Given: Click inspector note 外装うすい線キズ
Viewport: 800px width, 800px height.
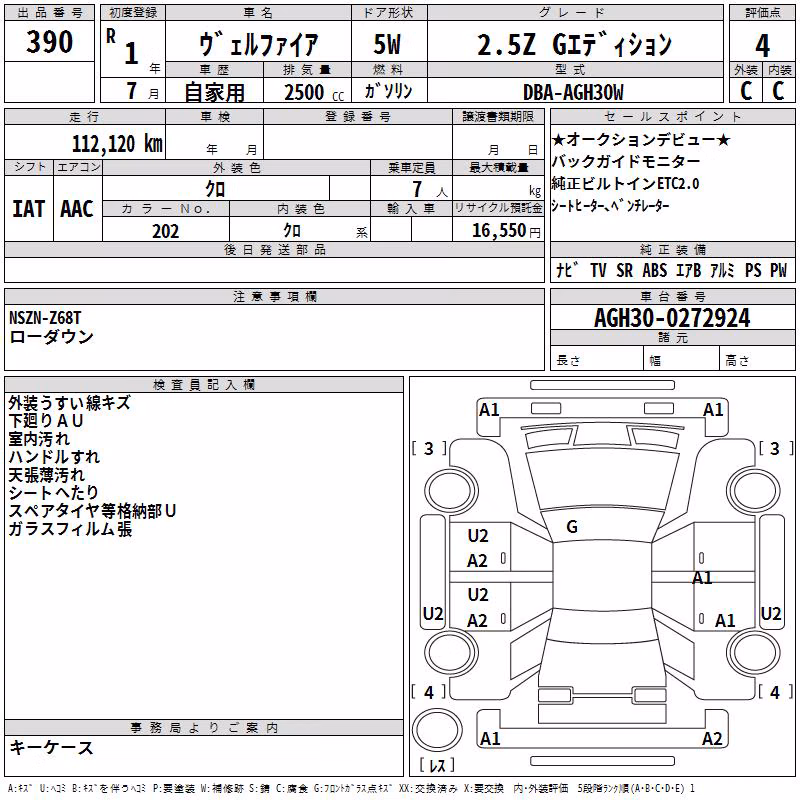Looking at the screenshot, I should point(69,403).
